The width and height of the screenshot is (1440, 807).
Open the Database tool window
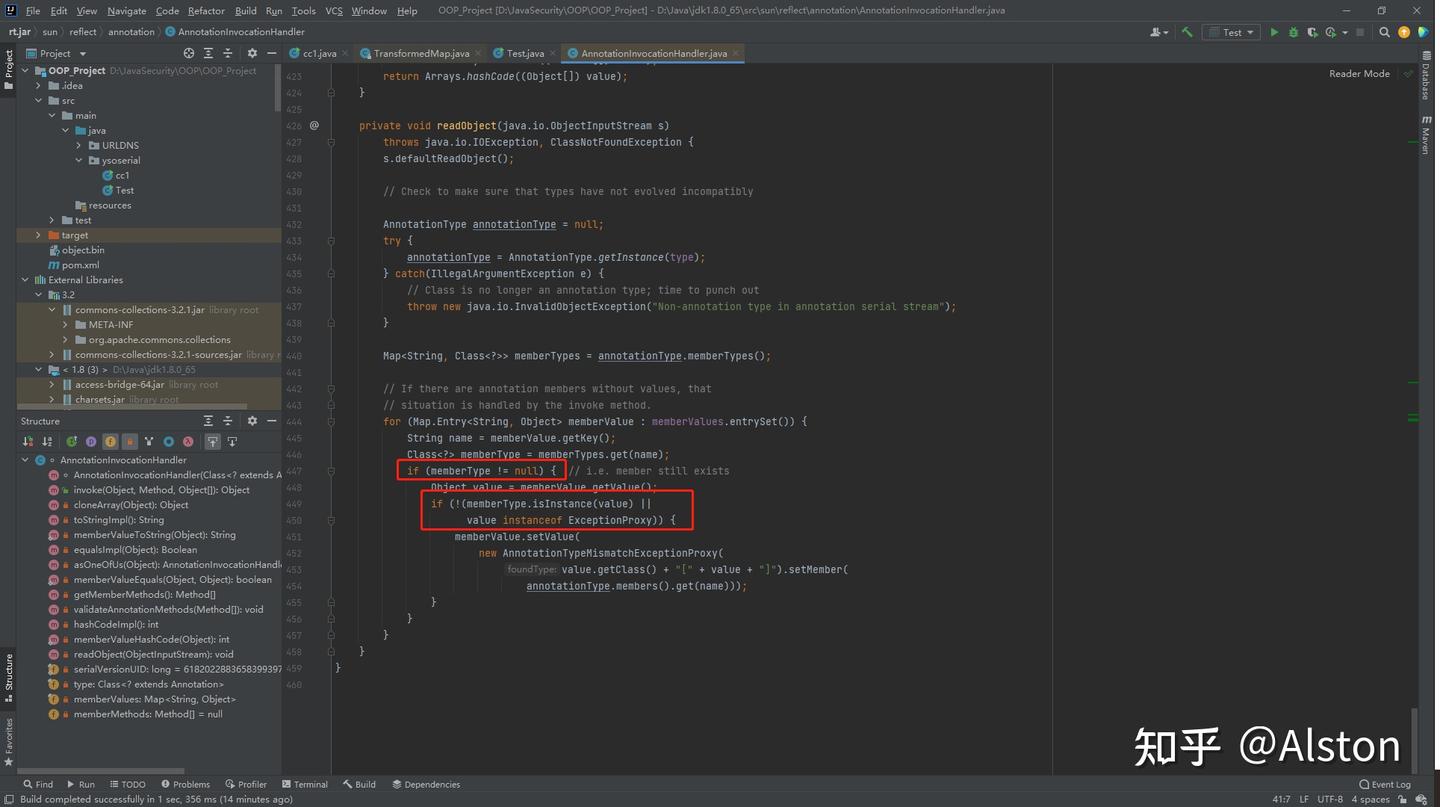(1426, 76)
